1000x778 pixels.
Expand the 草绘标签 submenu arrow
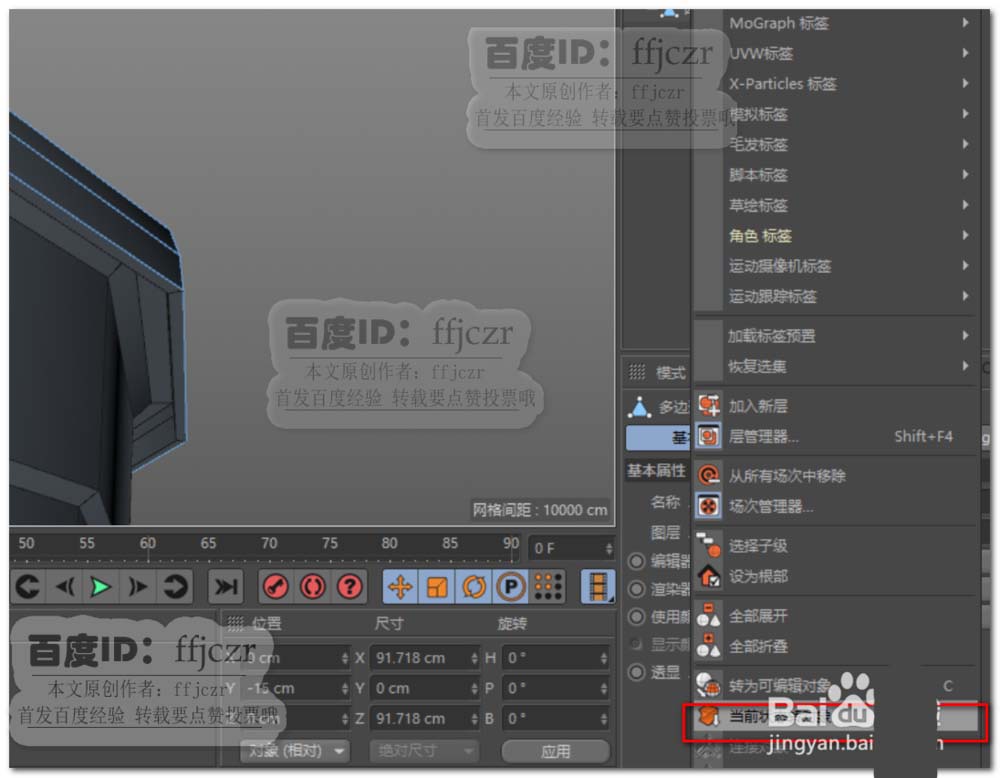point(966,205)
